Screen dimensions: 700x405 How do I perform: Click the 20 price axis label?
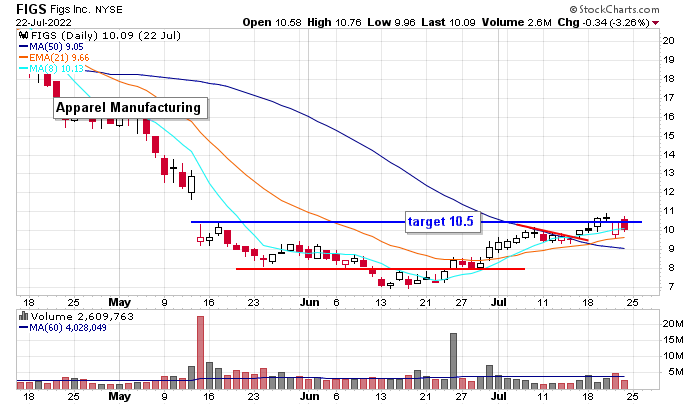click(x=668, y=41)
